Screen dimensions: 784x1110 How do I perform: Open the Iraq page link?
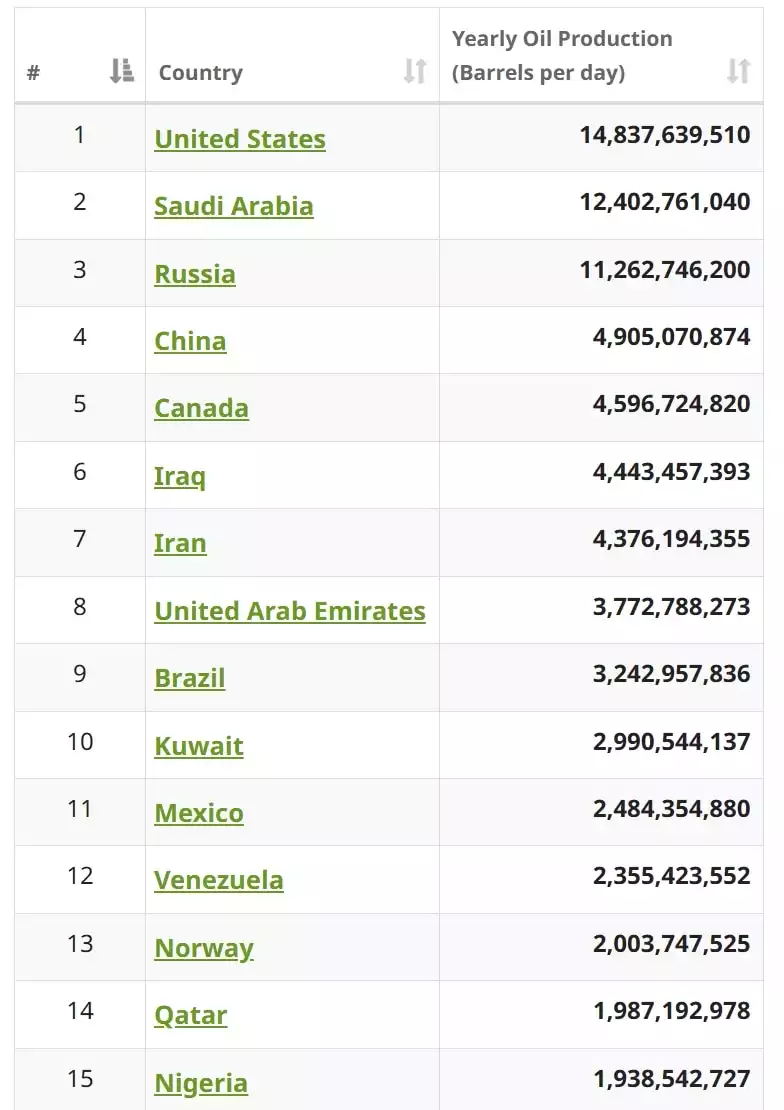point(180,475)
